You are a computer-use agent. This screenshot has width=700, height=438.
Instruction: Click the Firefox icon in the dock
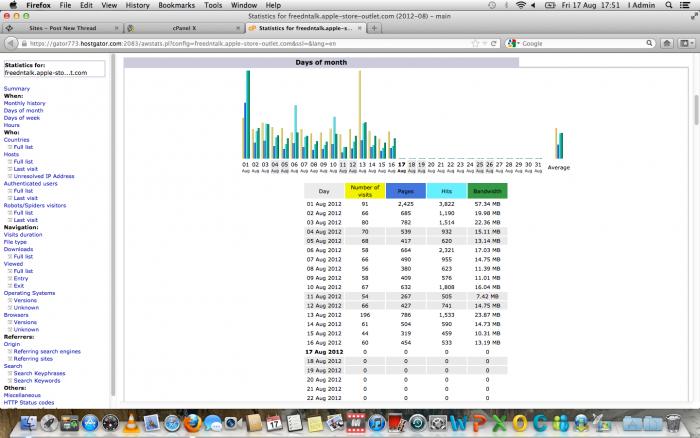tap(192, 422)
